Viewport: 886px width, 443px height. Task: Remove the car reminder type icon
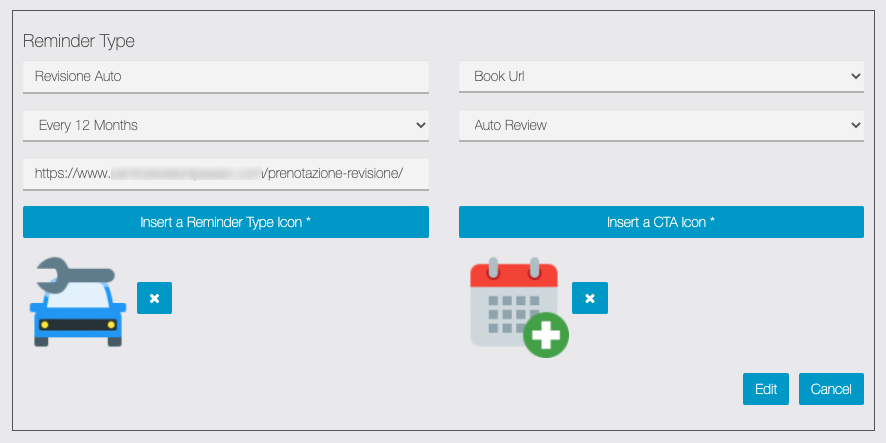pos(154,298)
